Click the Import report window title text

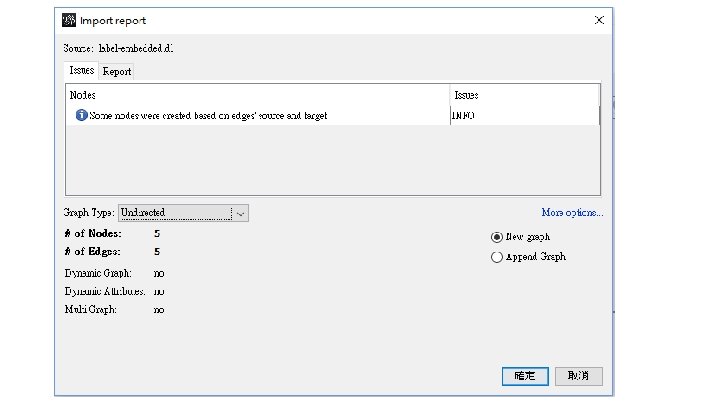tap(113, 20)
